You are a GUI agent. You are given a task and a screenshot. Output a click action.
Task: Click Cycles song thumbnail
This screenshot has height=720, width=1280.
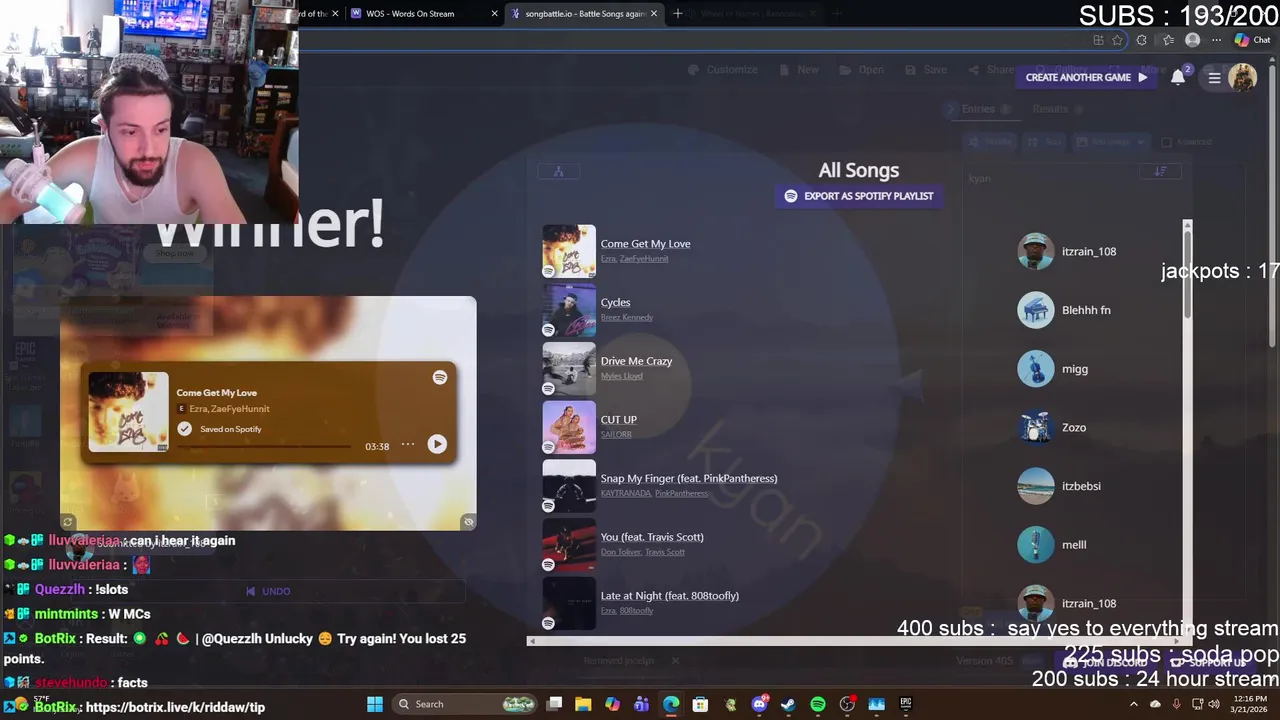point(569,310)
